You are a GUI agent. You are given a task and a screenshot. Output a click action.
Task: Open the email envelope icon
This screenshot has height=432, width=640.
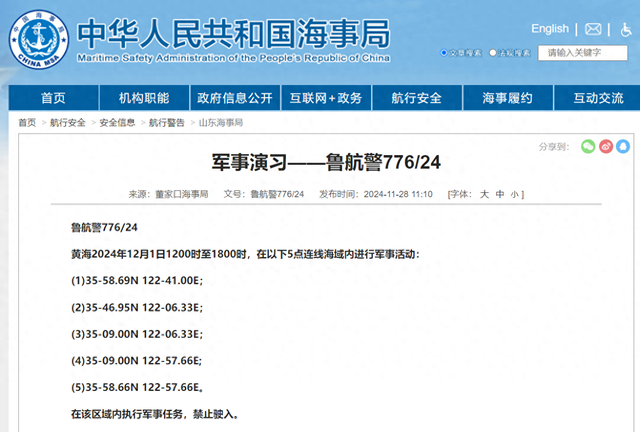coord(593,29)
